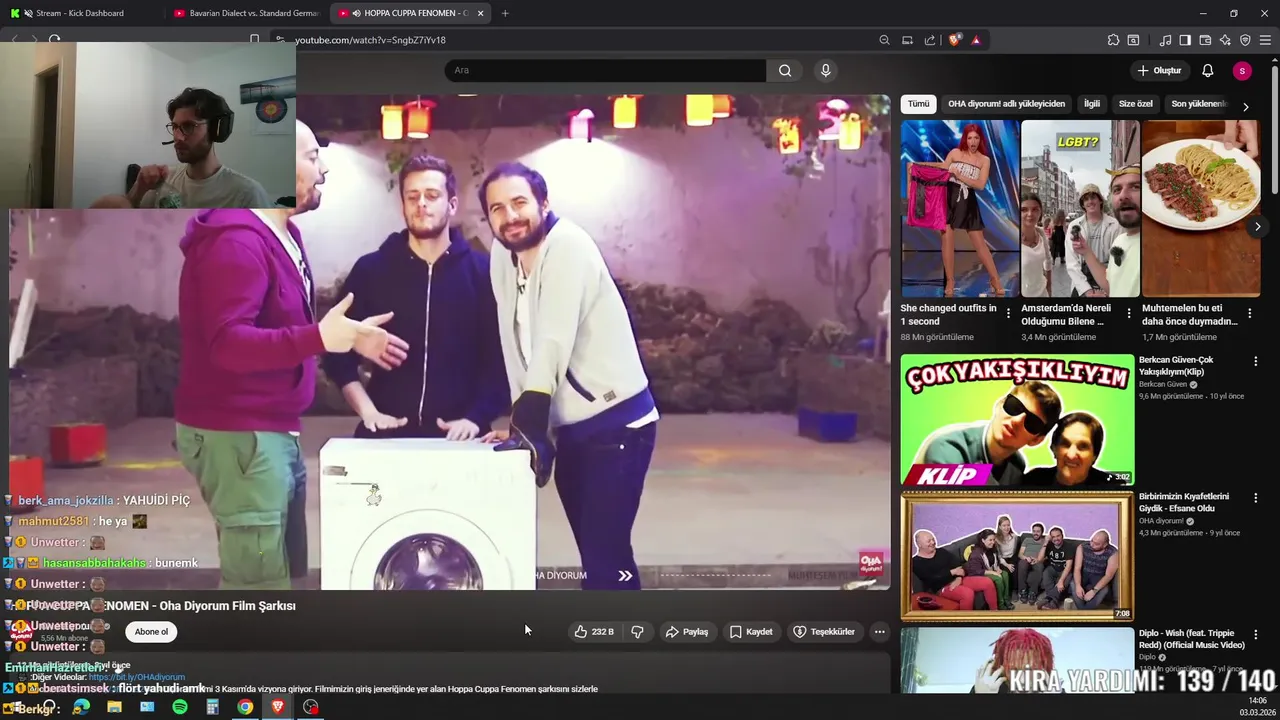Select the İlgili filter chip
Image resolution: width=1280 pixels, height=720 pixels.
coord(1092,104)
